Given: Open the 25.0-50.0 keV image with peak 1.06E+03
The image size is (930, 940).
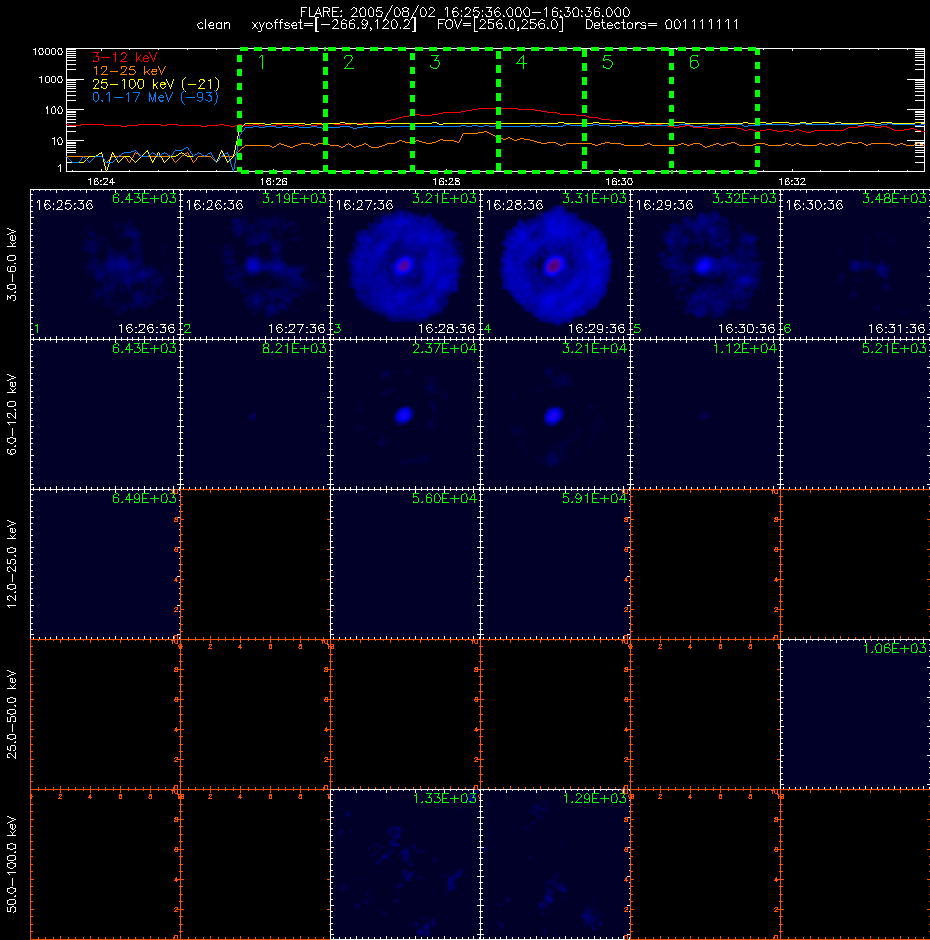Looking at the screenshot, I should click(855, 714).
